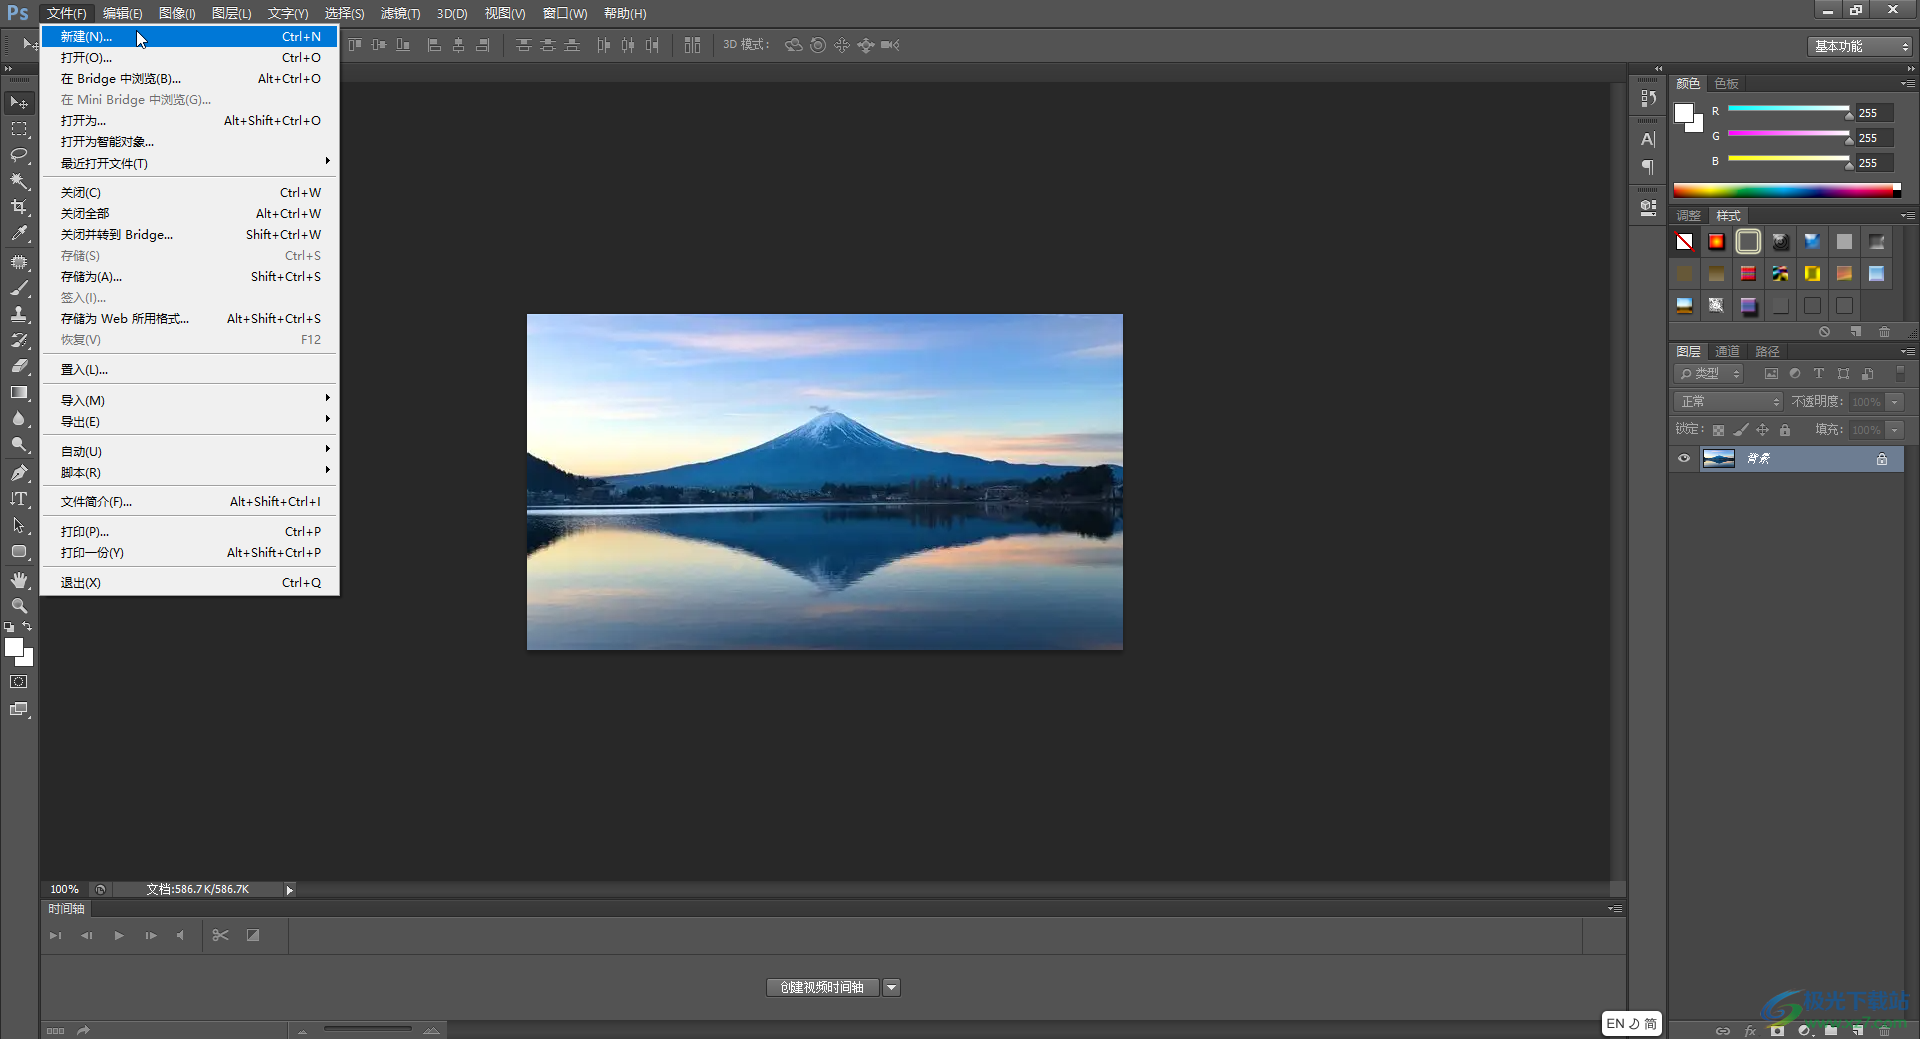Play the timeline
This screenshot has width=1920, height=1039.
[x=119, y=935]
